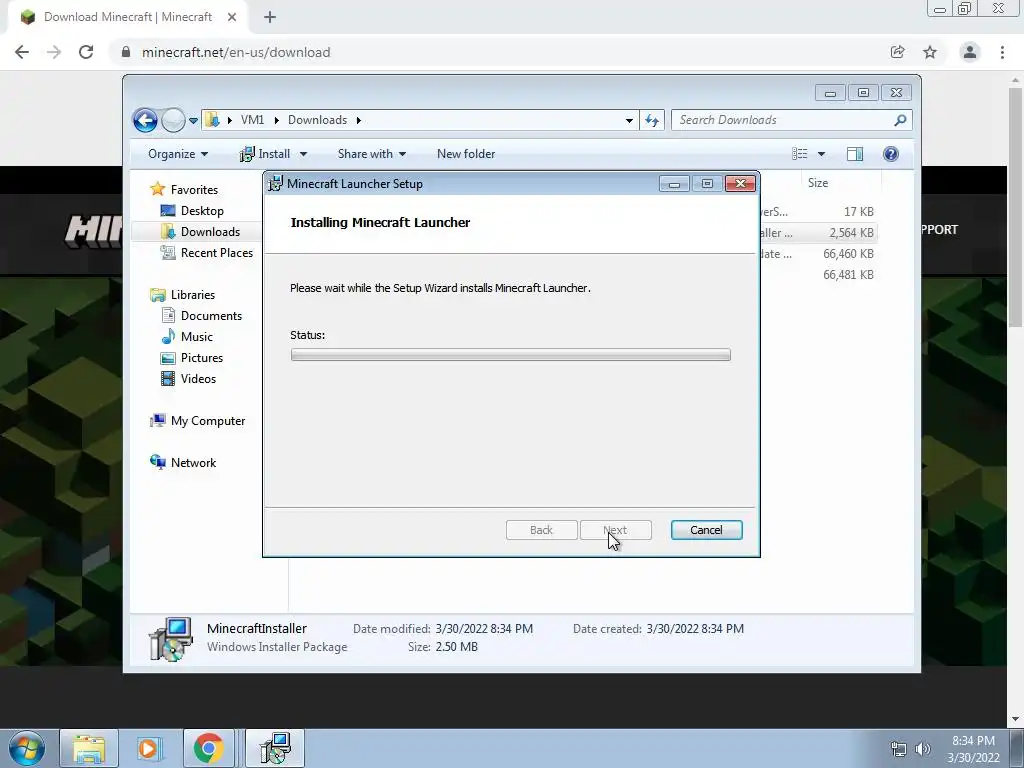Select the Download Minecraft browser tab
Image resolution: width=1024 pixels, height=768 pixels.
click(x=128, y=18)
